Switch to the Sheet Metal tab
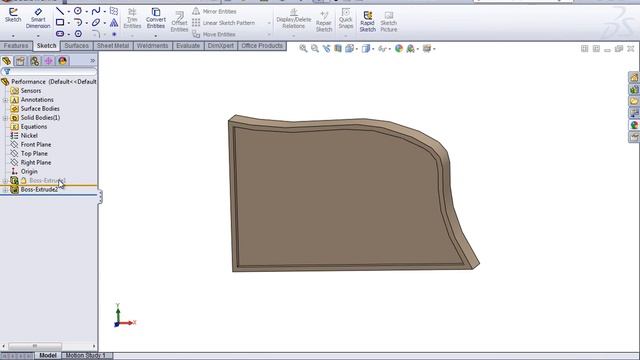This screenshot has height=360, width=640. point(113,46)
